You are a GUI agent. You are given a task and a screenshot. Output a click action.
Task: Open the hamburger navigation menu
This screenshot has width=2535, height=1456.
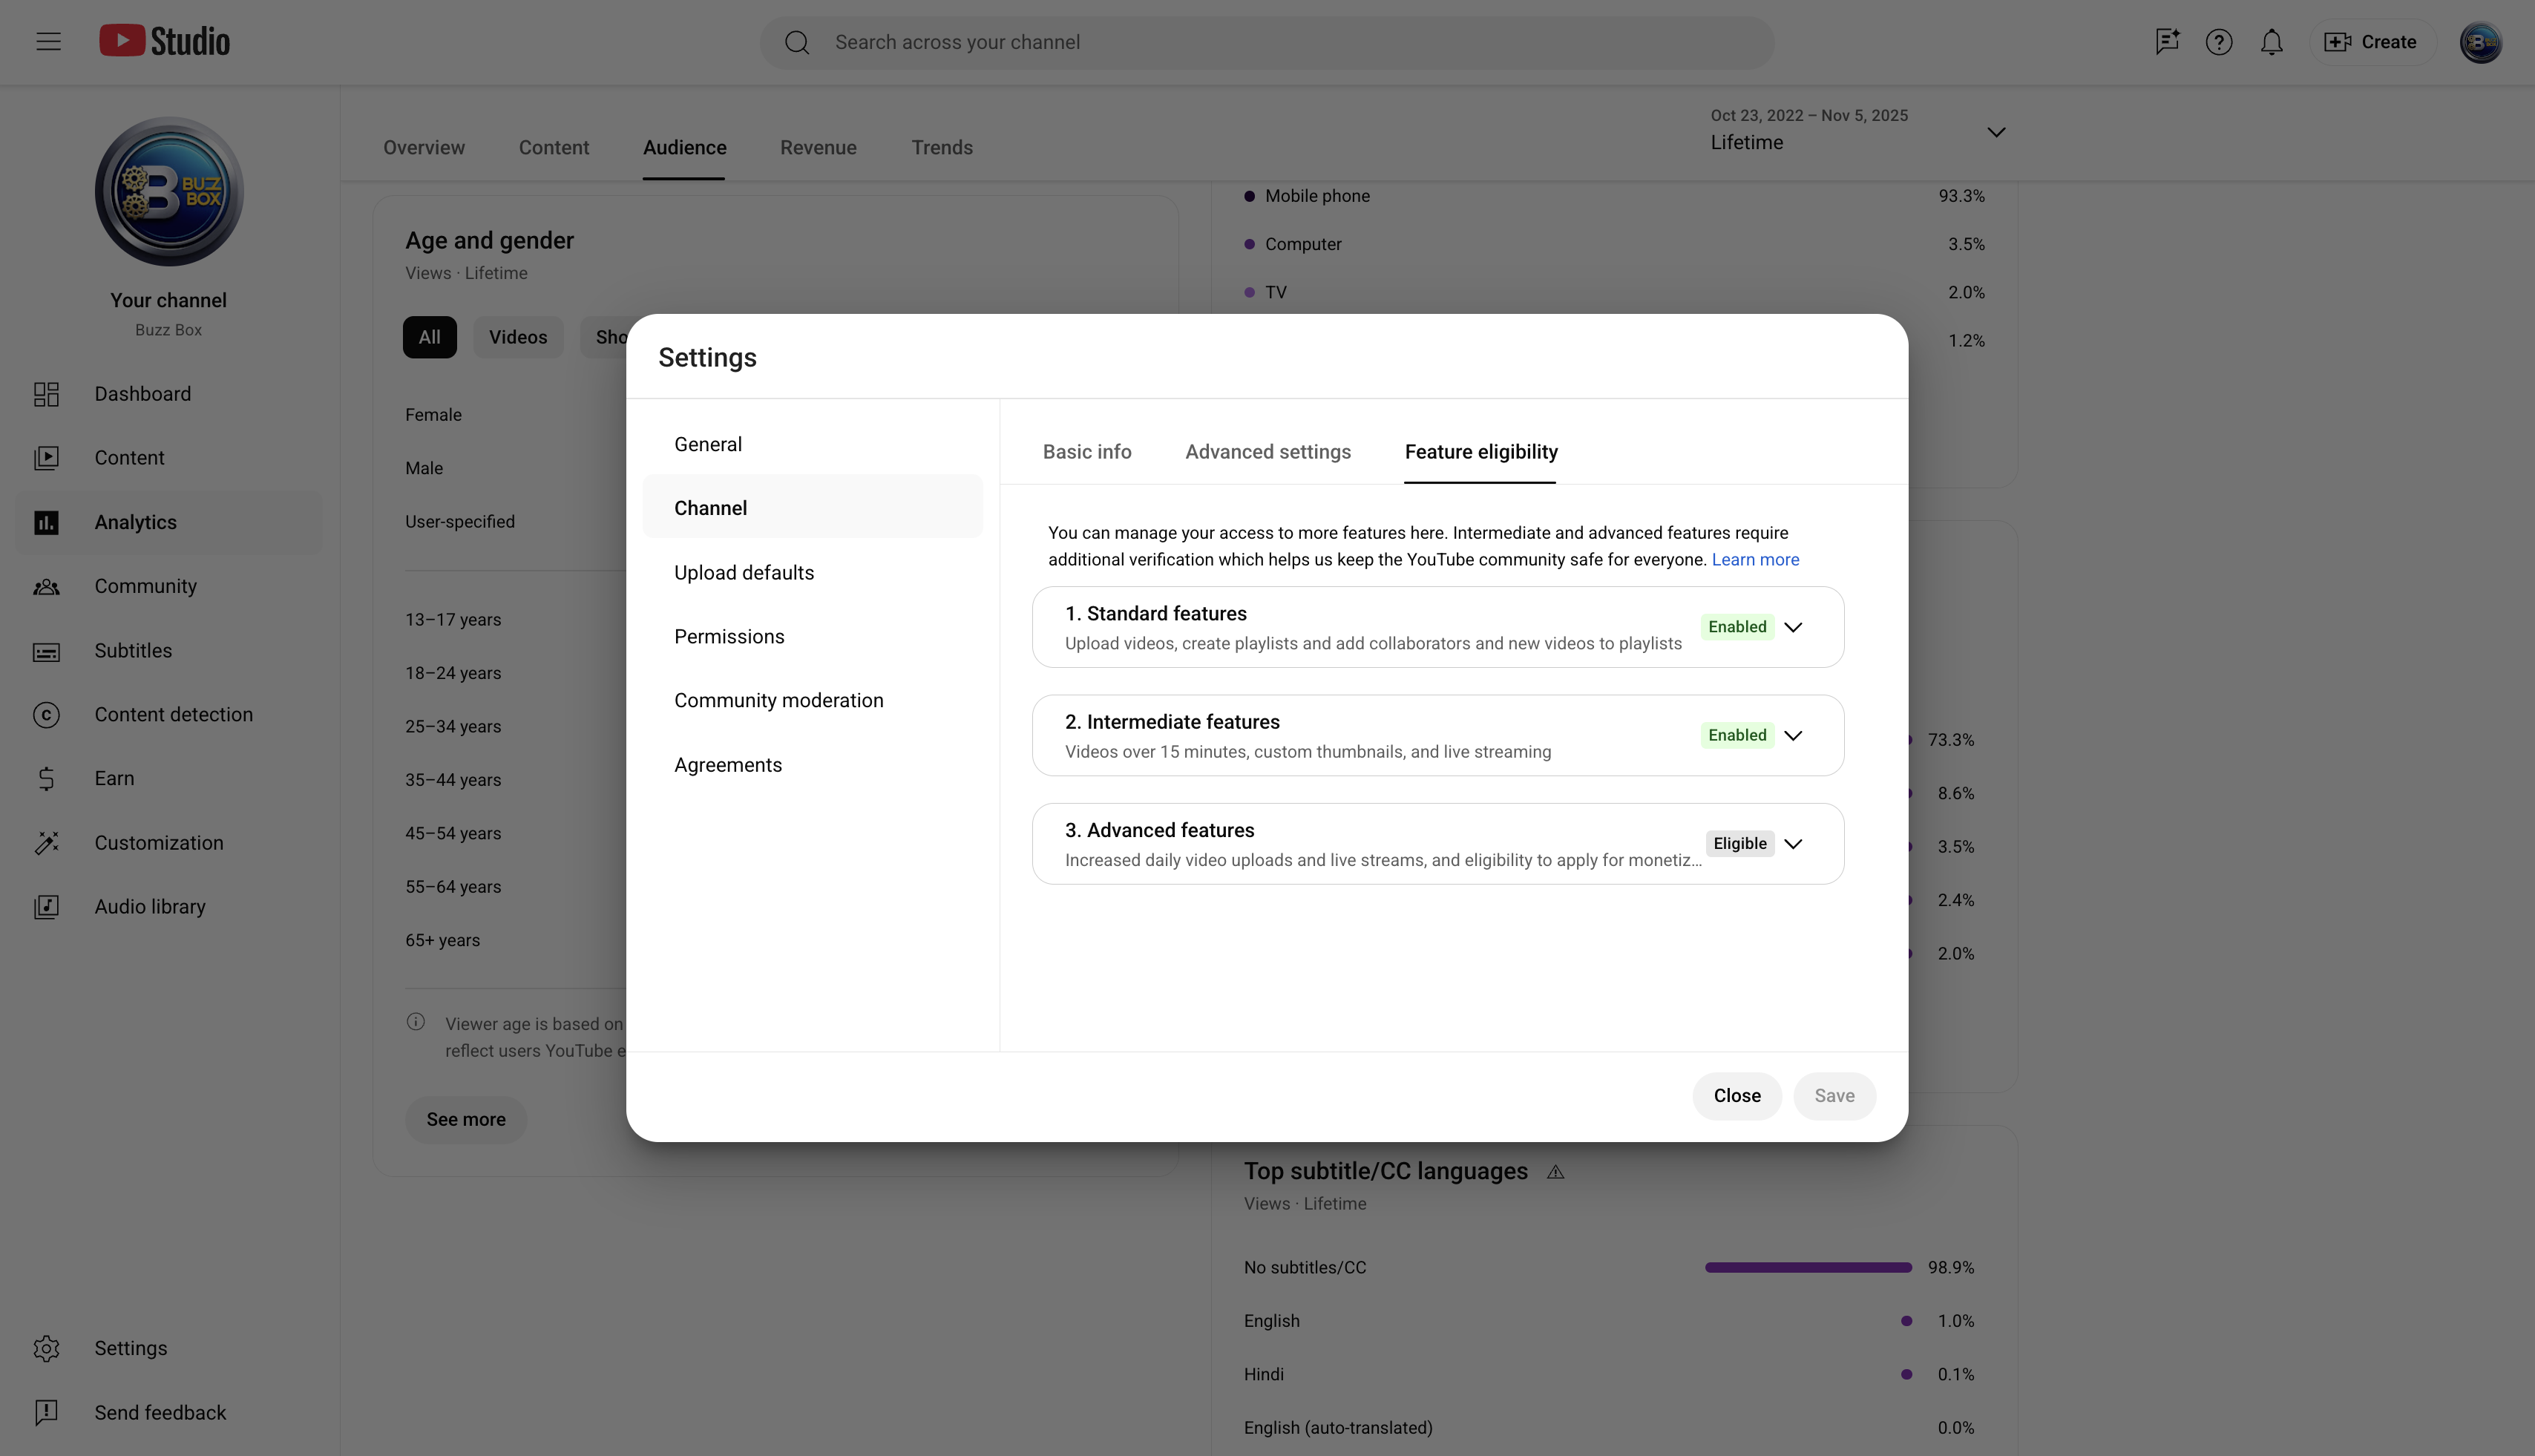(48, 42)
